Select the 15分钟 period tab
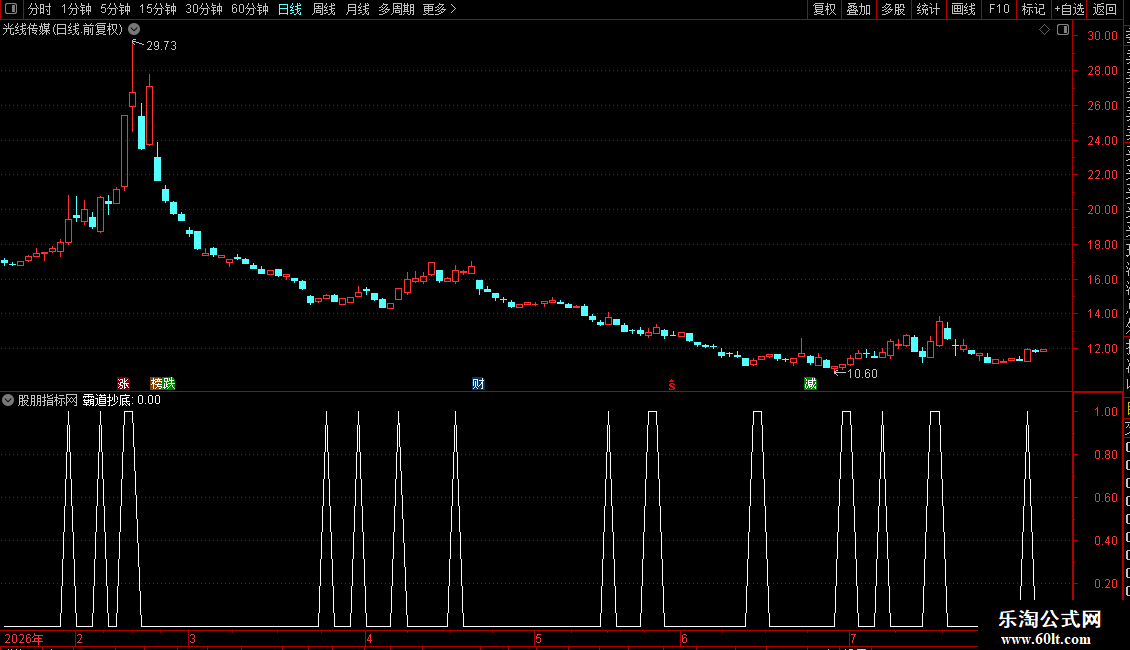 pos(157,9)
